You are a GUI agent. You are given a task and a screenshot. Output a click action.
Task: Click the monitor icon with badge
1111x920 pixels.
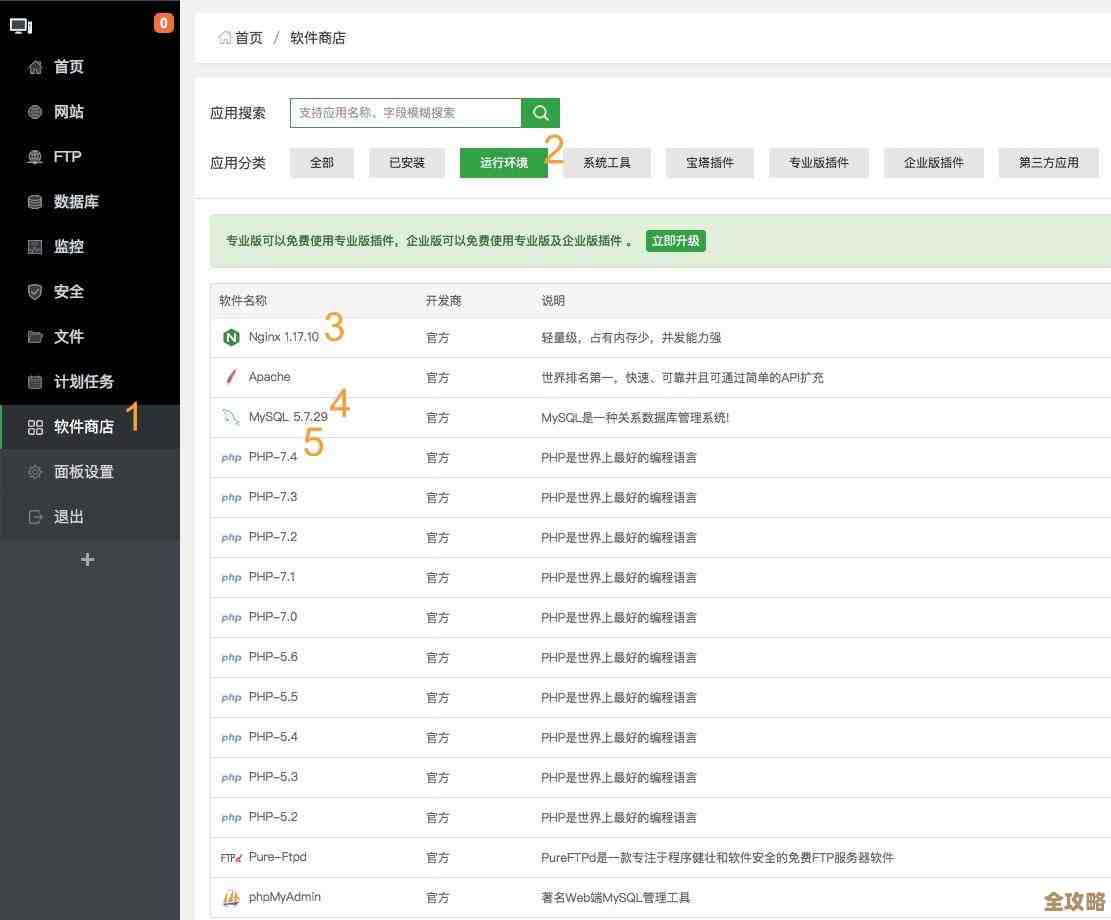coord(22,25)
